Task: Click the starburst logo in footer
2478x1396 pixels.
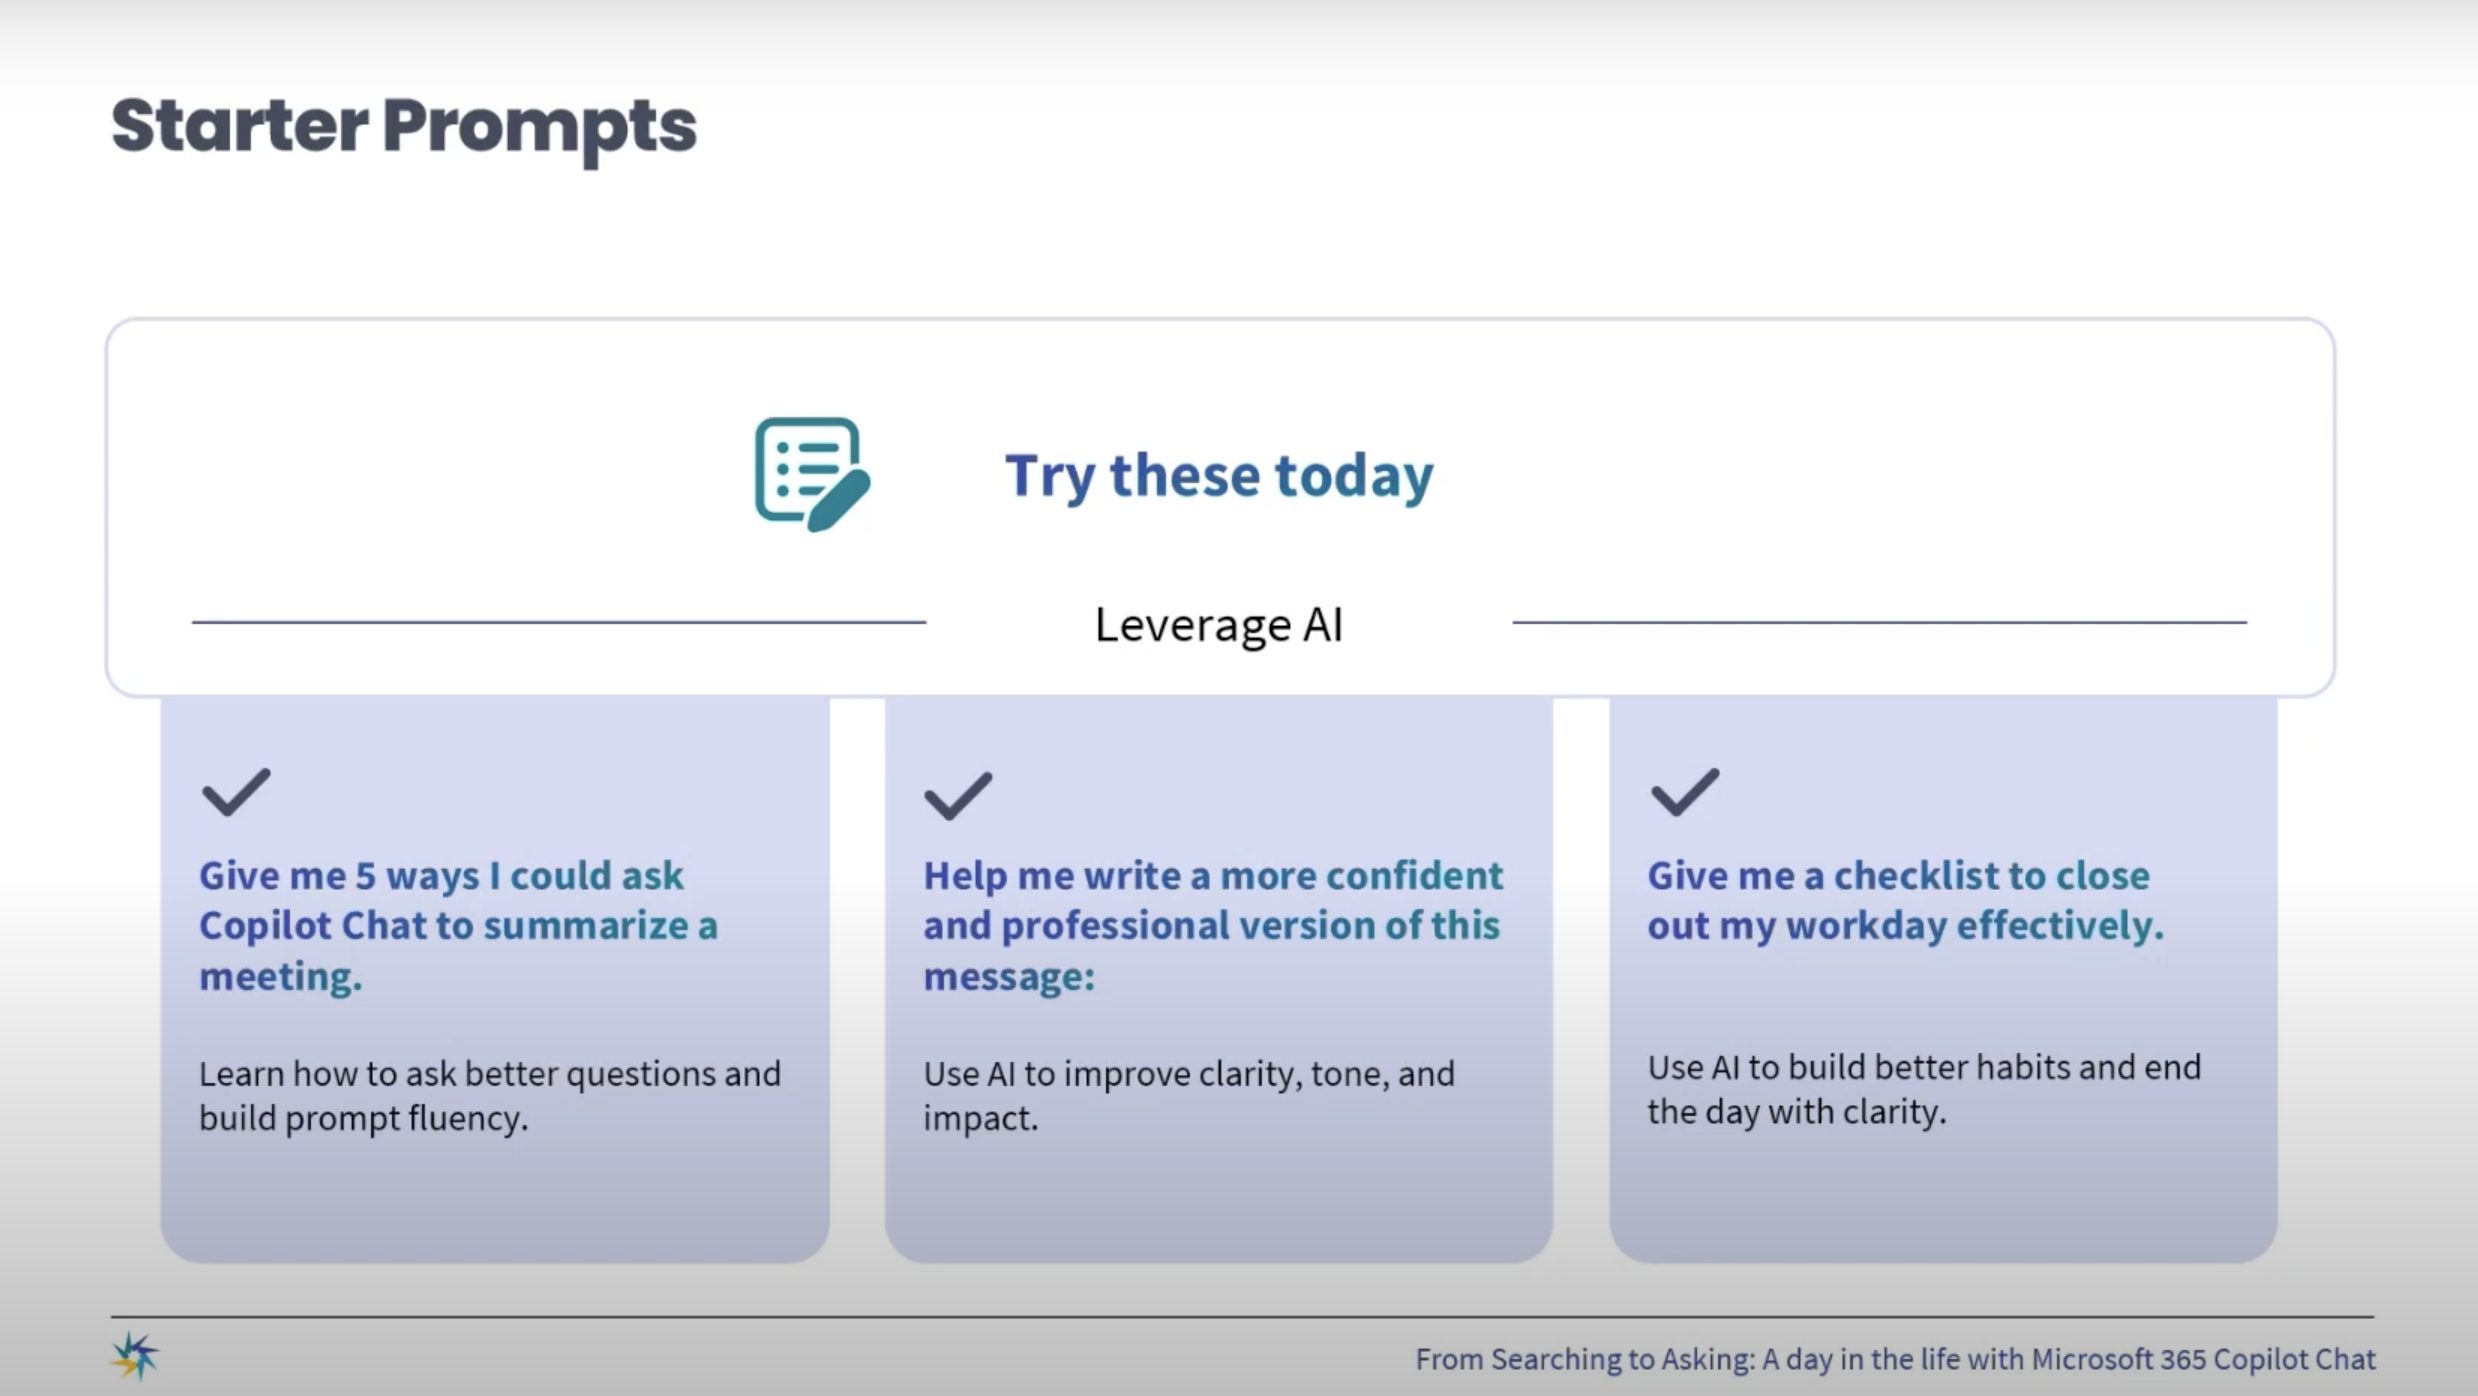Action: click(135, 1357)
